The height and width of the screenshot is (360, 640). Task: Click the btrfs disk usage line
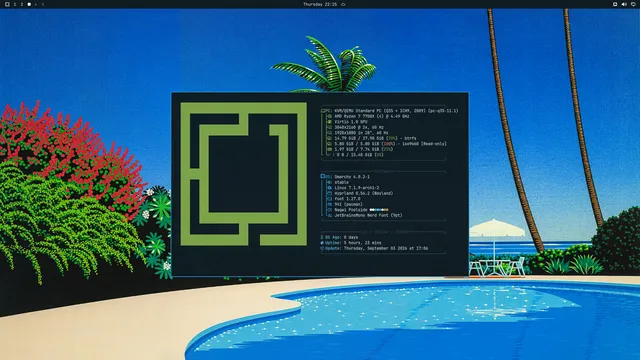pyautogui.click(x=375, y=138)
